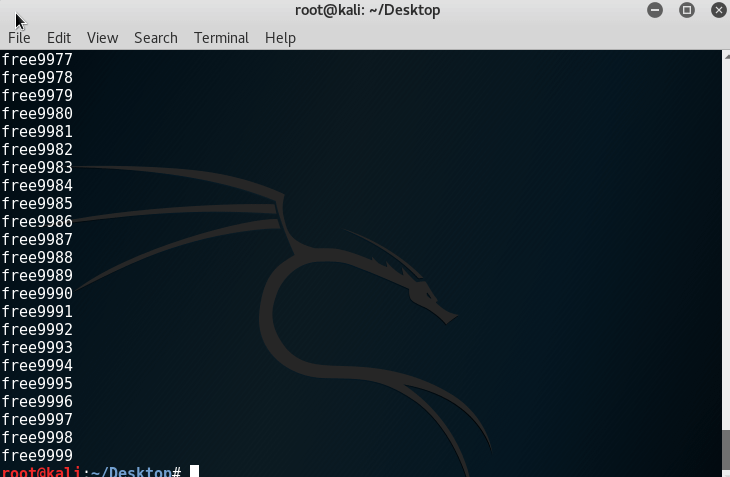Screen dimensions: 730x477
Task: Click the scrollbar up arrow
Action: pos(726,56)
